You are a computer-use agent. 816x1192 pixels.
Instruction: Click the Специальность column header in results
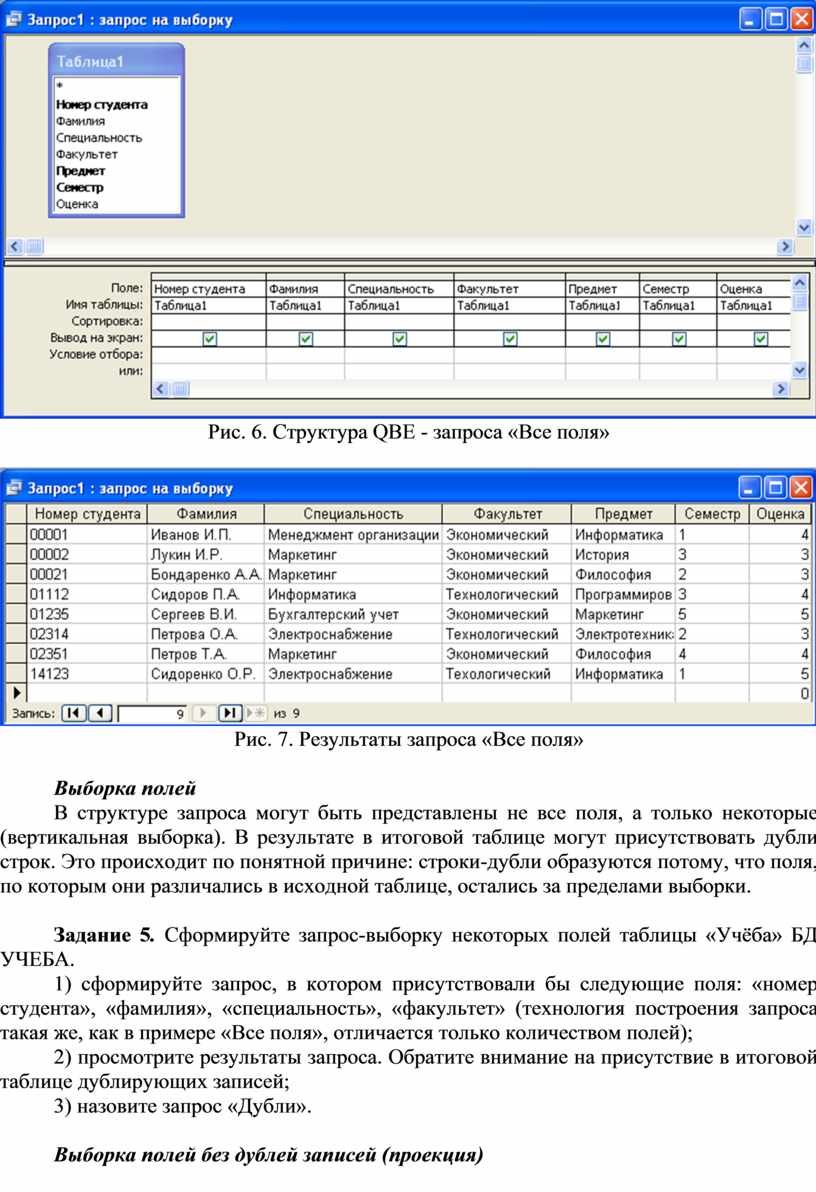point(353,514)
